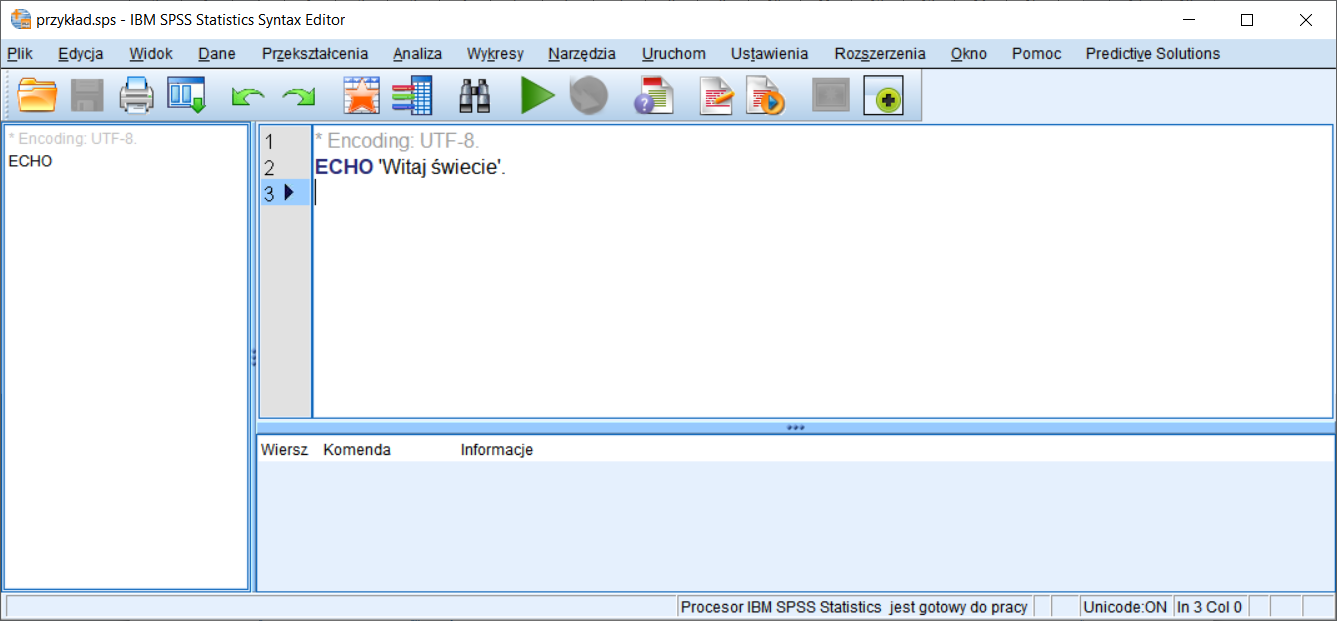Click the Go to Variable icon
Image resolution: width=1337 pixels, height=621 pixels.
click(411, 96)
